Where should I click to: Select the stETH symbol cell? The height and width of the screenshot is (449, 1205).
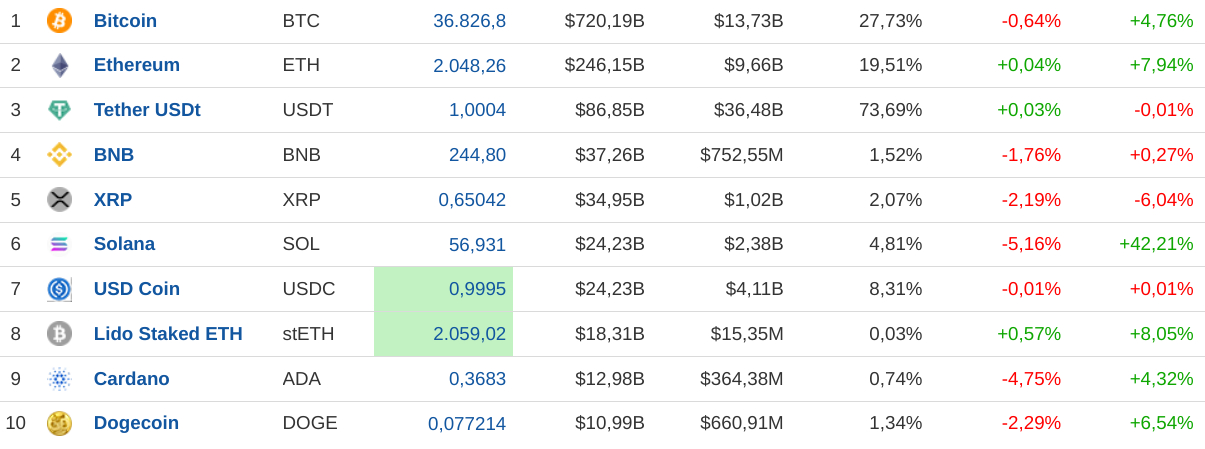[x=309, y=334]
